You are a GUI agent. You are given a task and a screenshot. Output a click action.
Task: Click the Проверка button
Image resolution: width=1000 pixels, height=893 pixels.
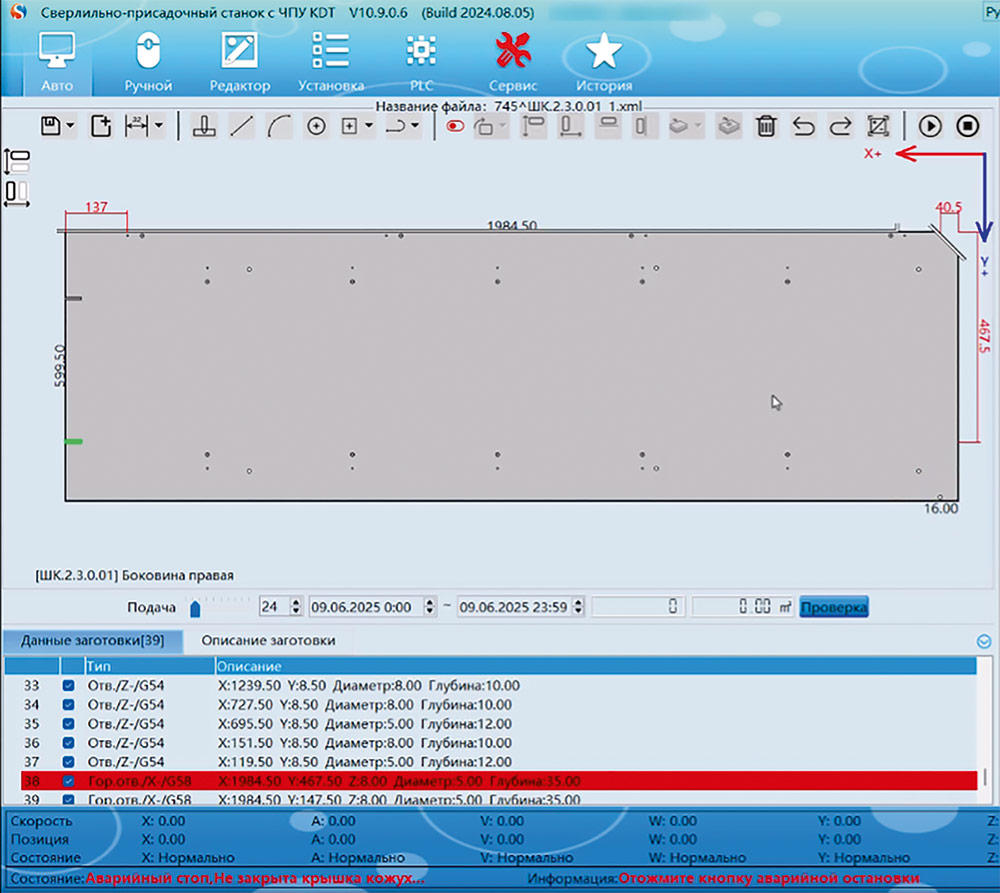point(833,607)
